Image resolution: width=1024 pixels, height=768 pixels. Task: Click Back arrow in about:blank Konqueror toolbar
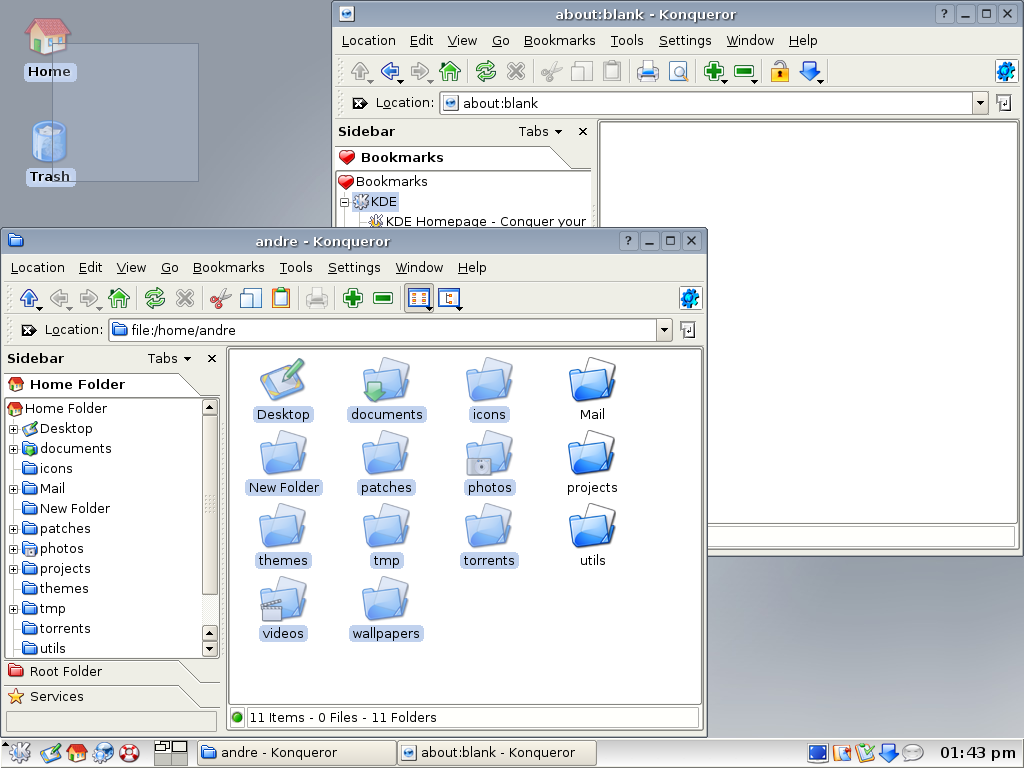click(391, 71)
